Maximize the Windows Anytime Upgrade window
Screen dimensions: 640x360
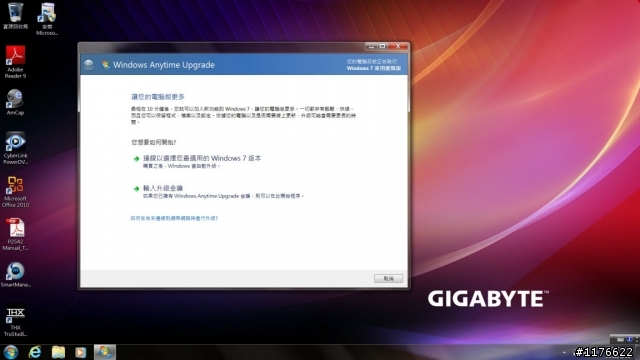tap(382, 47)
